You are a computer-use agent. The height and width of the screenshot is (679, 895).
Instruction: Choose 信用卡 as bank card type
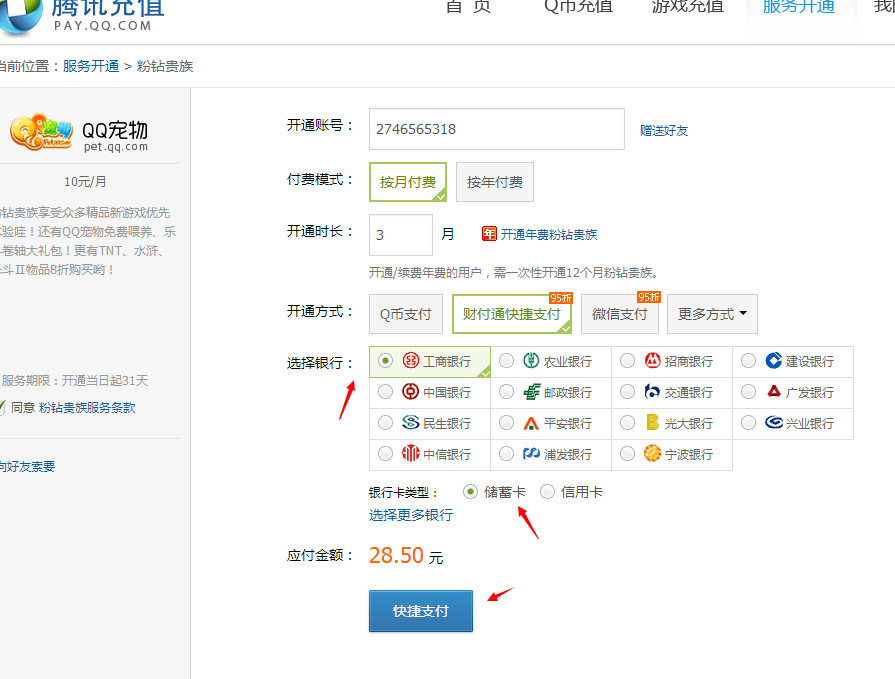click(x=547, y=491)
